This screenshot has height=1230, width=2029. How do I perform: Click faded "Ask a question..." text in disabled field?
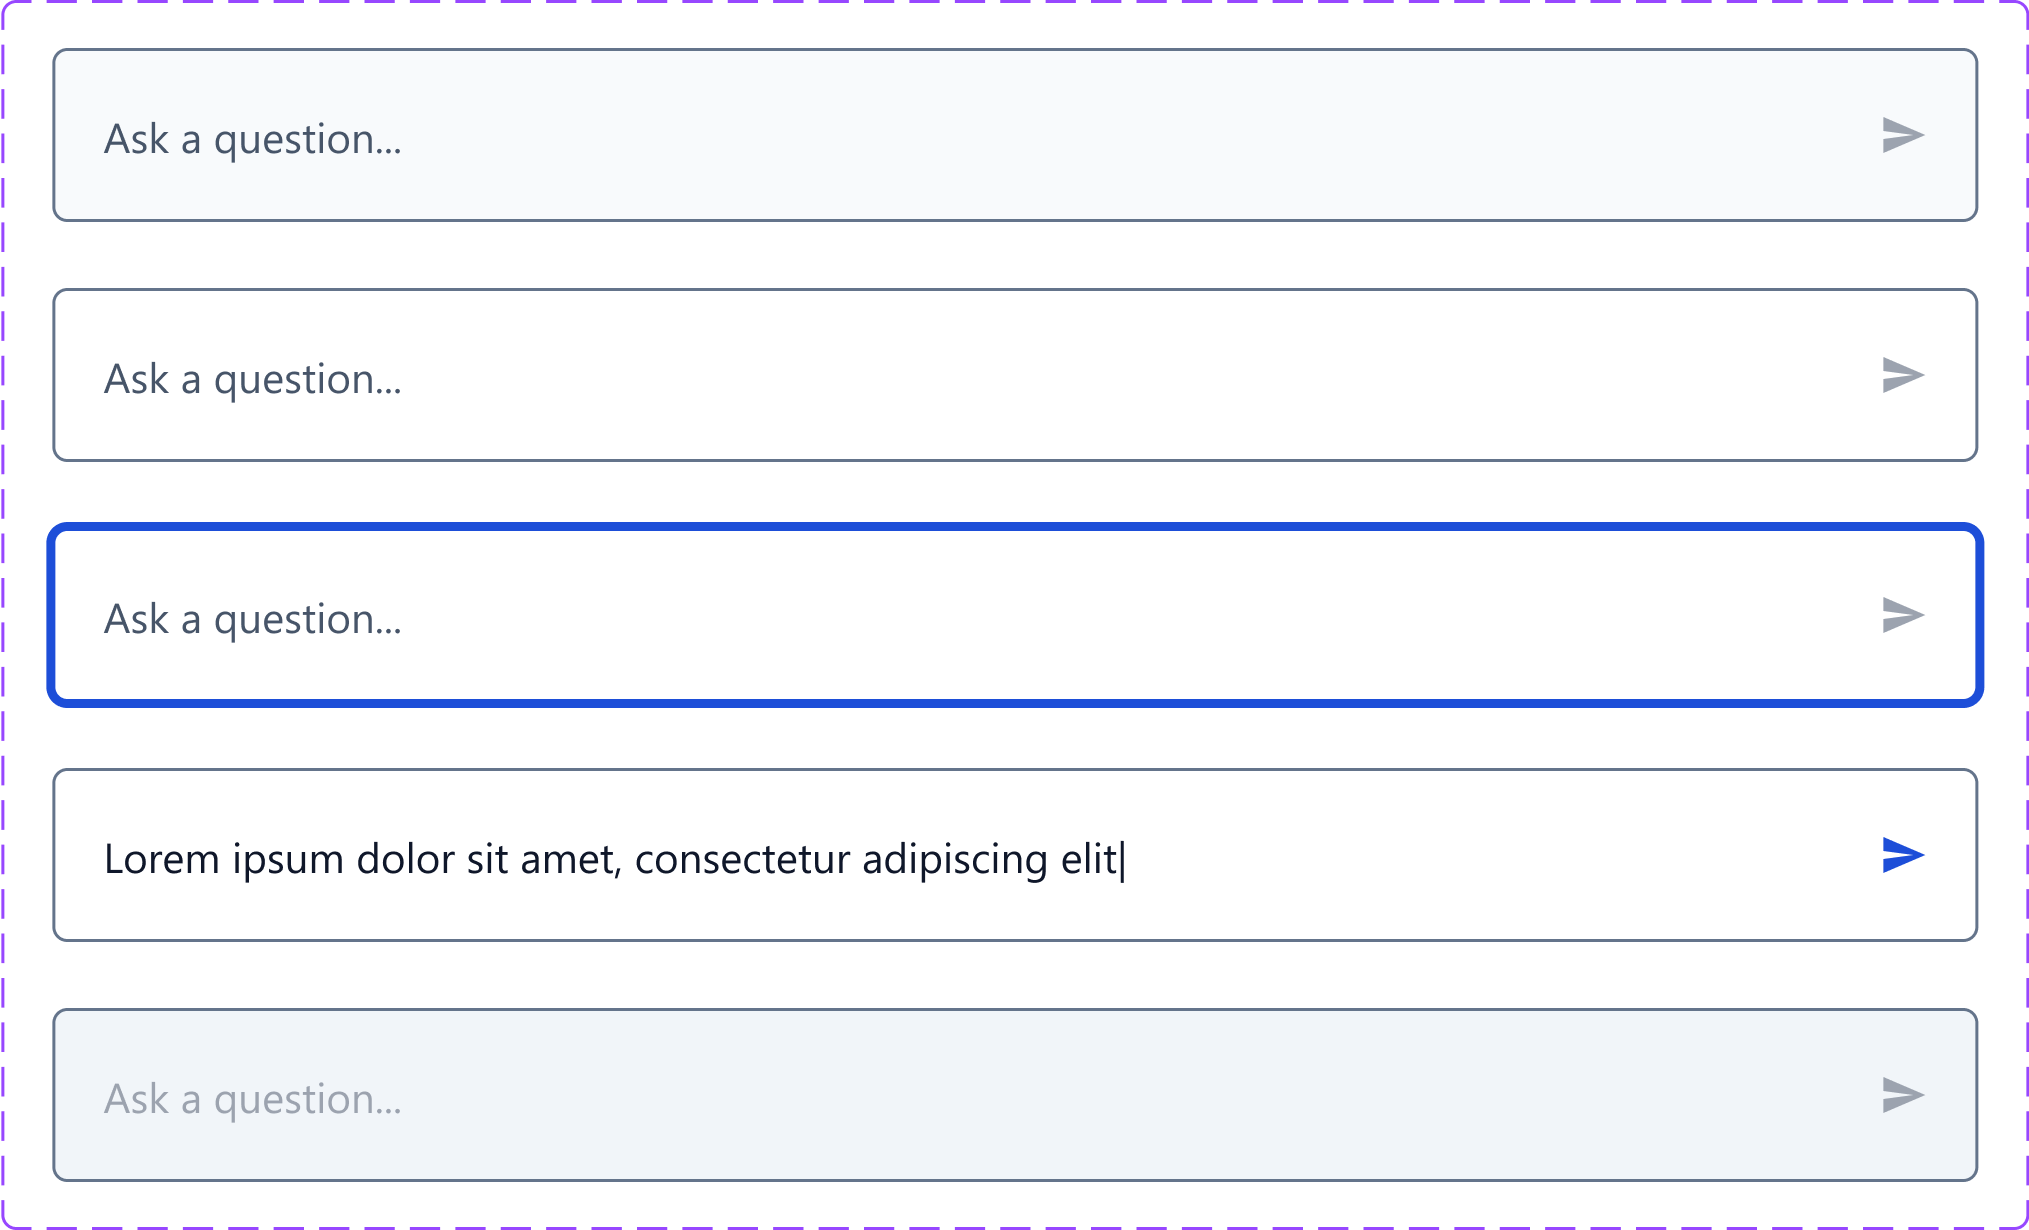tap(253, 1099)
